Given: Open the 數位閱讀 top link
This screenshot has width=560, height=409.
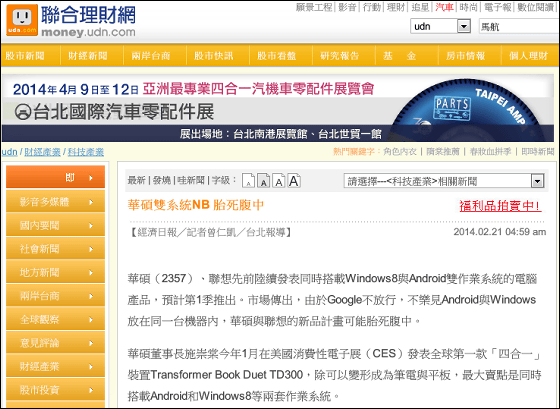Looking at the screenshot, I should (536, 7).
